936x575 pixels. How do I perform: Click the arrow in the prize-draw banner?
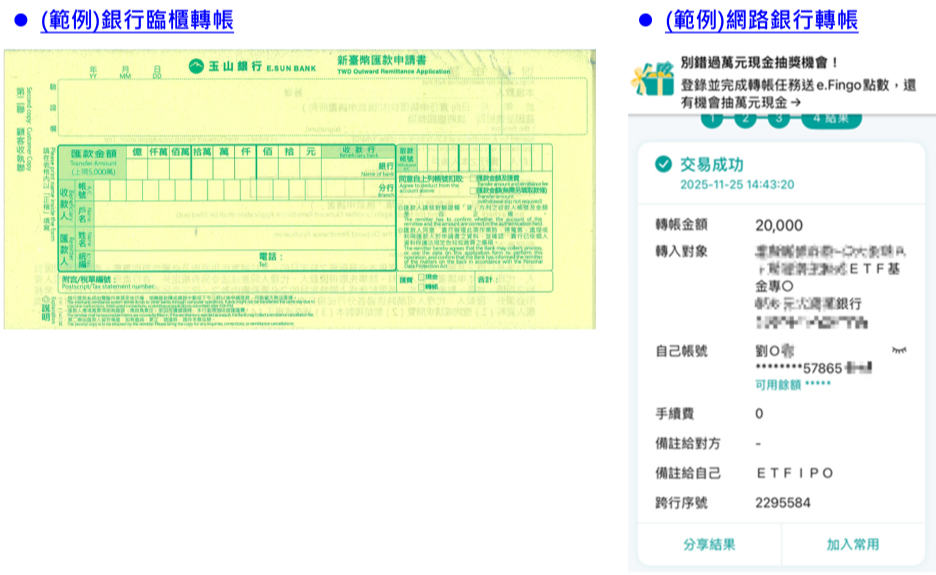[x=795, y=102]
